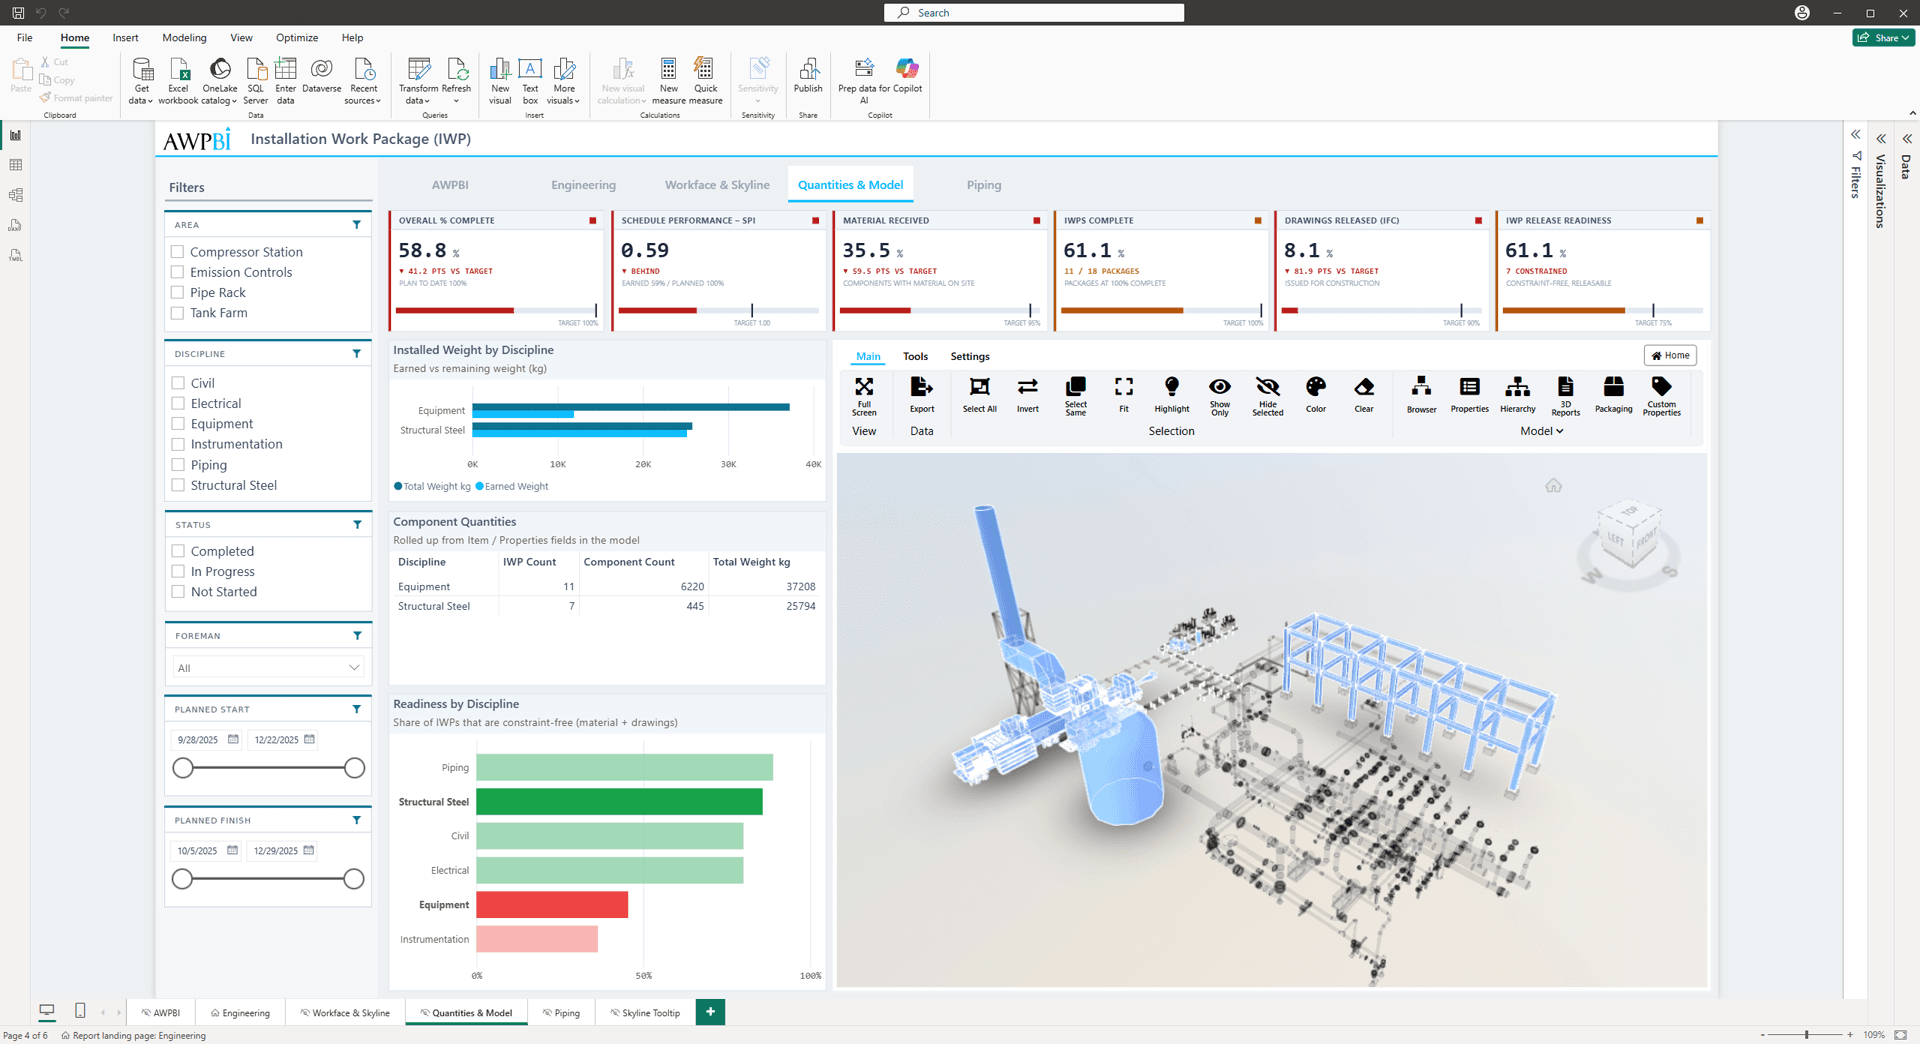Adjust the zoom level slider
Screen dimensions: 1920x1044
pyautogui.click(x=1806, y=1035)
